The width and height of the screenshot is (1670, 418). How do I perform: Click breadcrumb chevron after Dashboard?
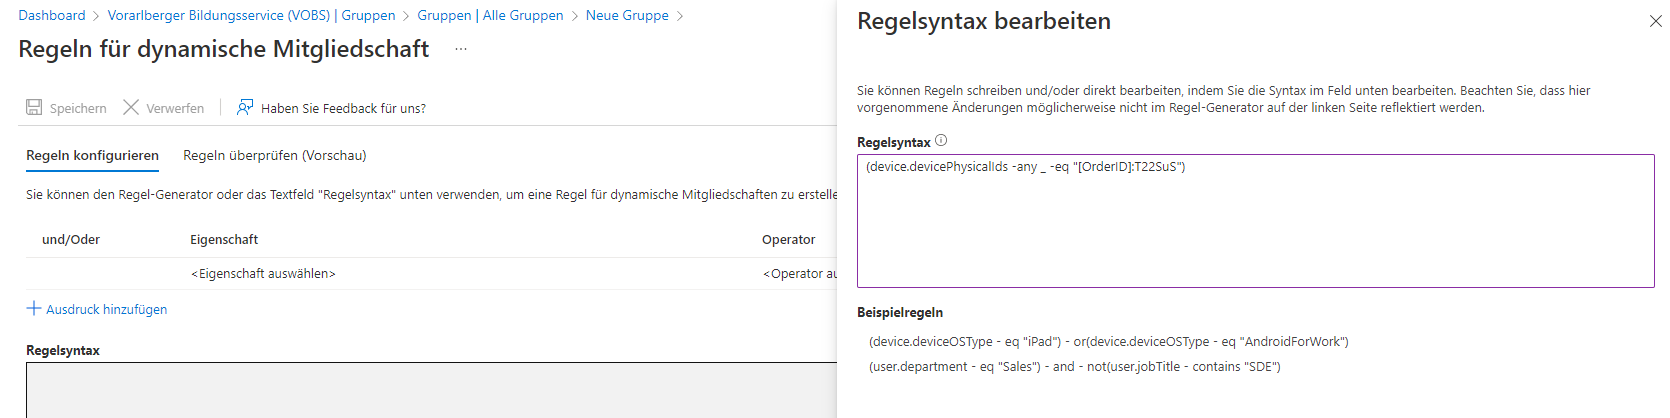click(97, 16)
